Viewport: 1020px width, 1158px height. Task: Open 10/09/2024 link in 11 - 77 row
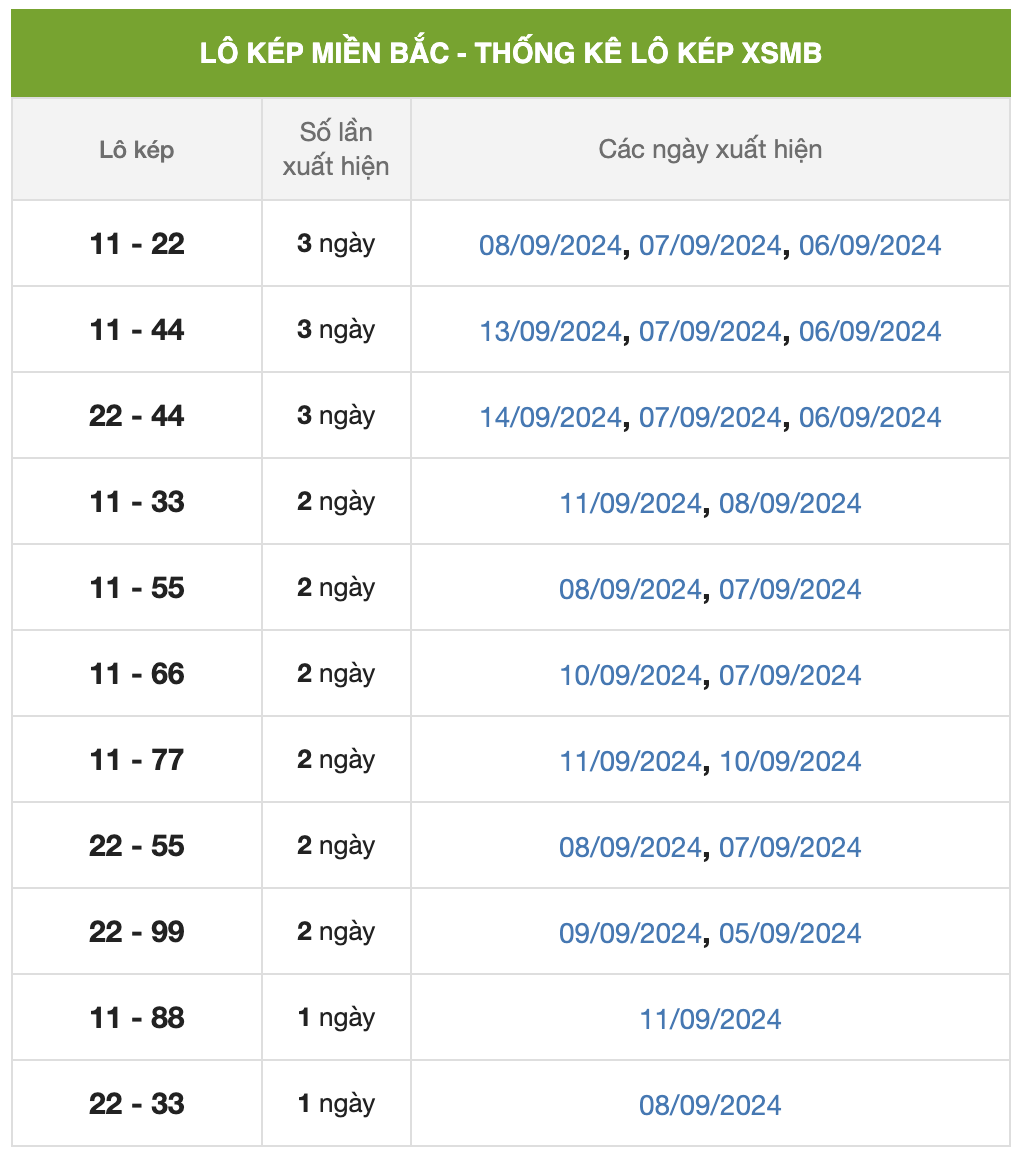pos(790,761)
